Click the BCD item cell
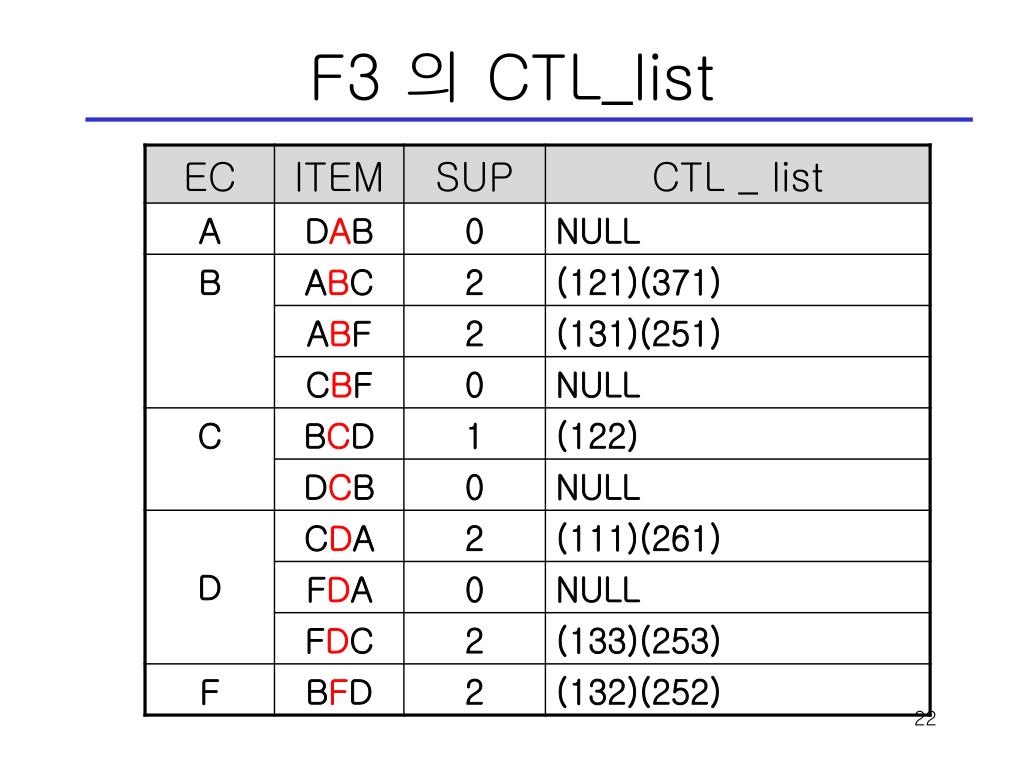The width and height of the screenshot is (1024, 768). click(x=339, y=434)
